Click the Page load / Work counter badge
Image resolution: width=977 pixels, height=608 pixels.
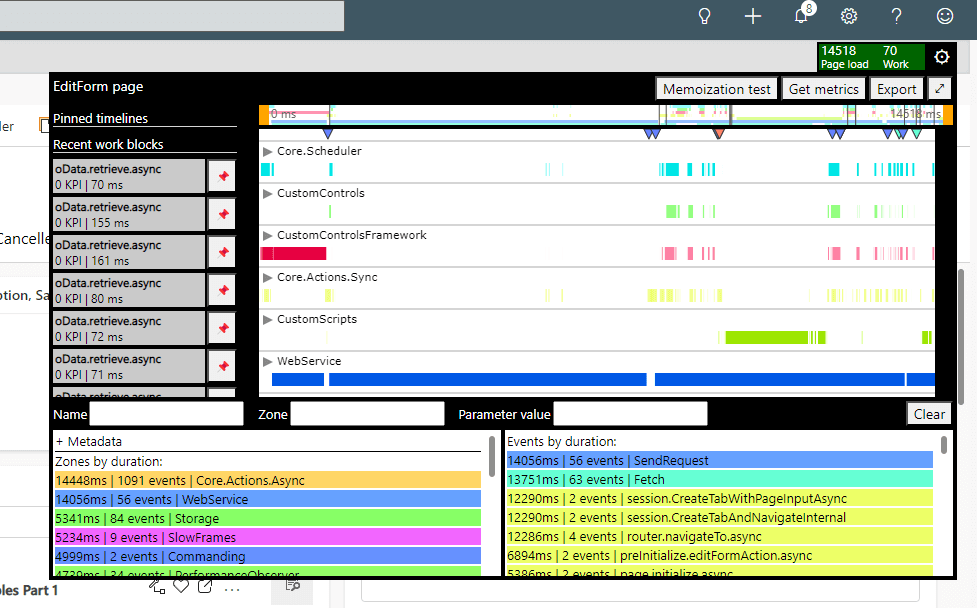871,57
